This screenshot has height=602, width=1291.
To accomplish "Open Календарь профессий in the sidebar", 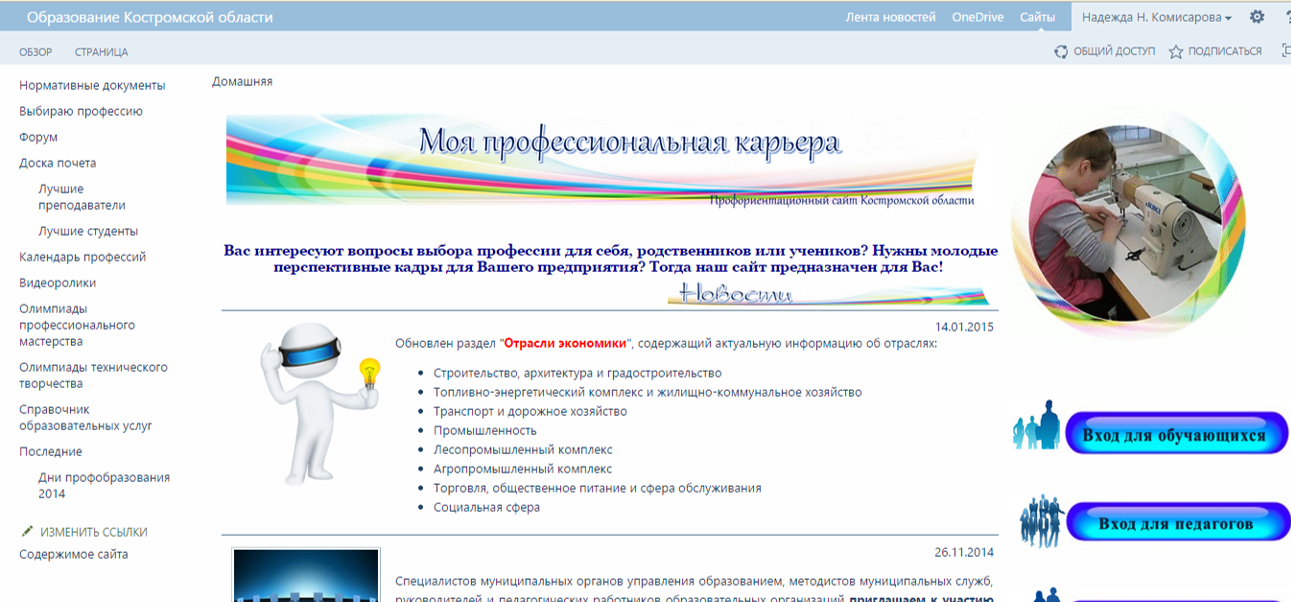I will point(83,257).
